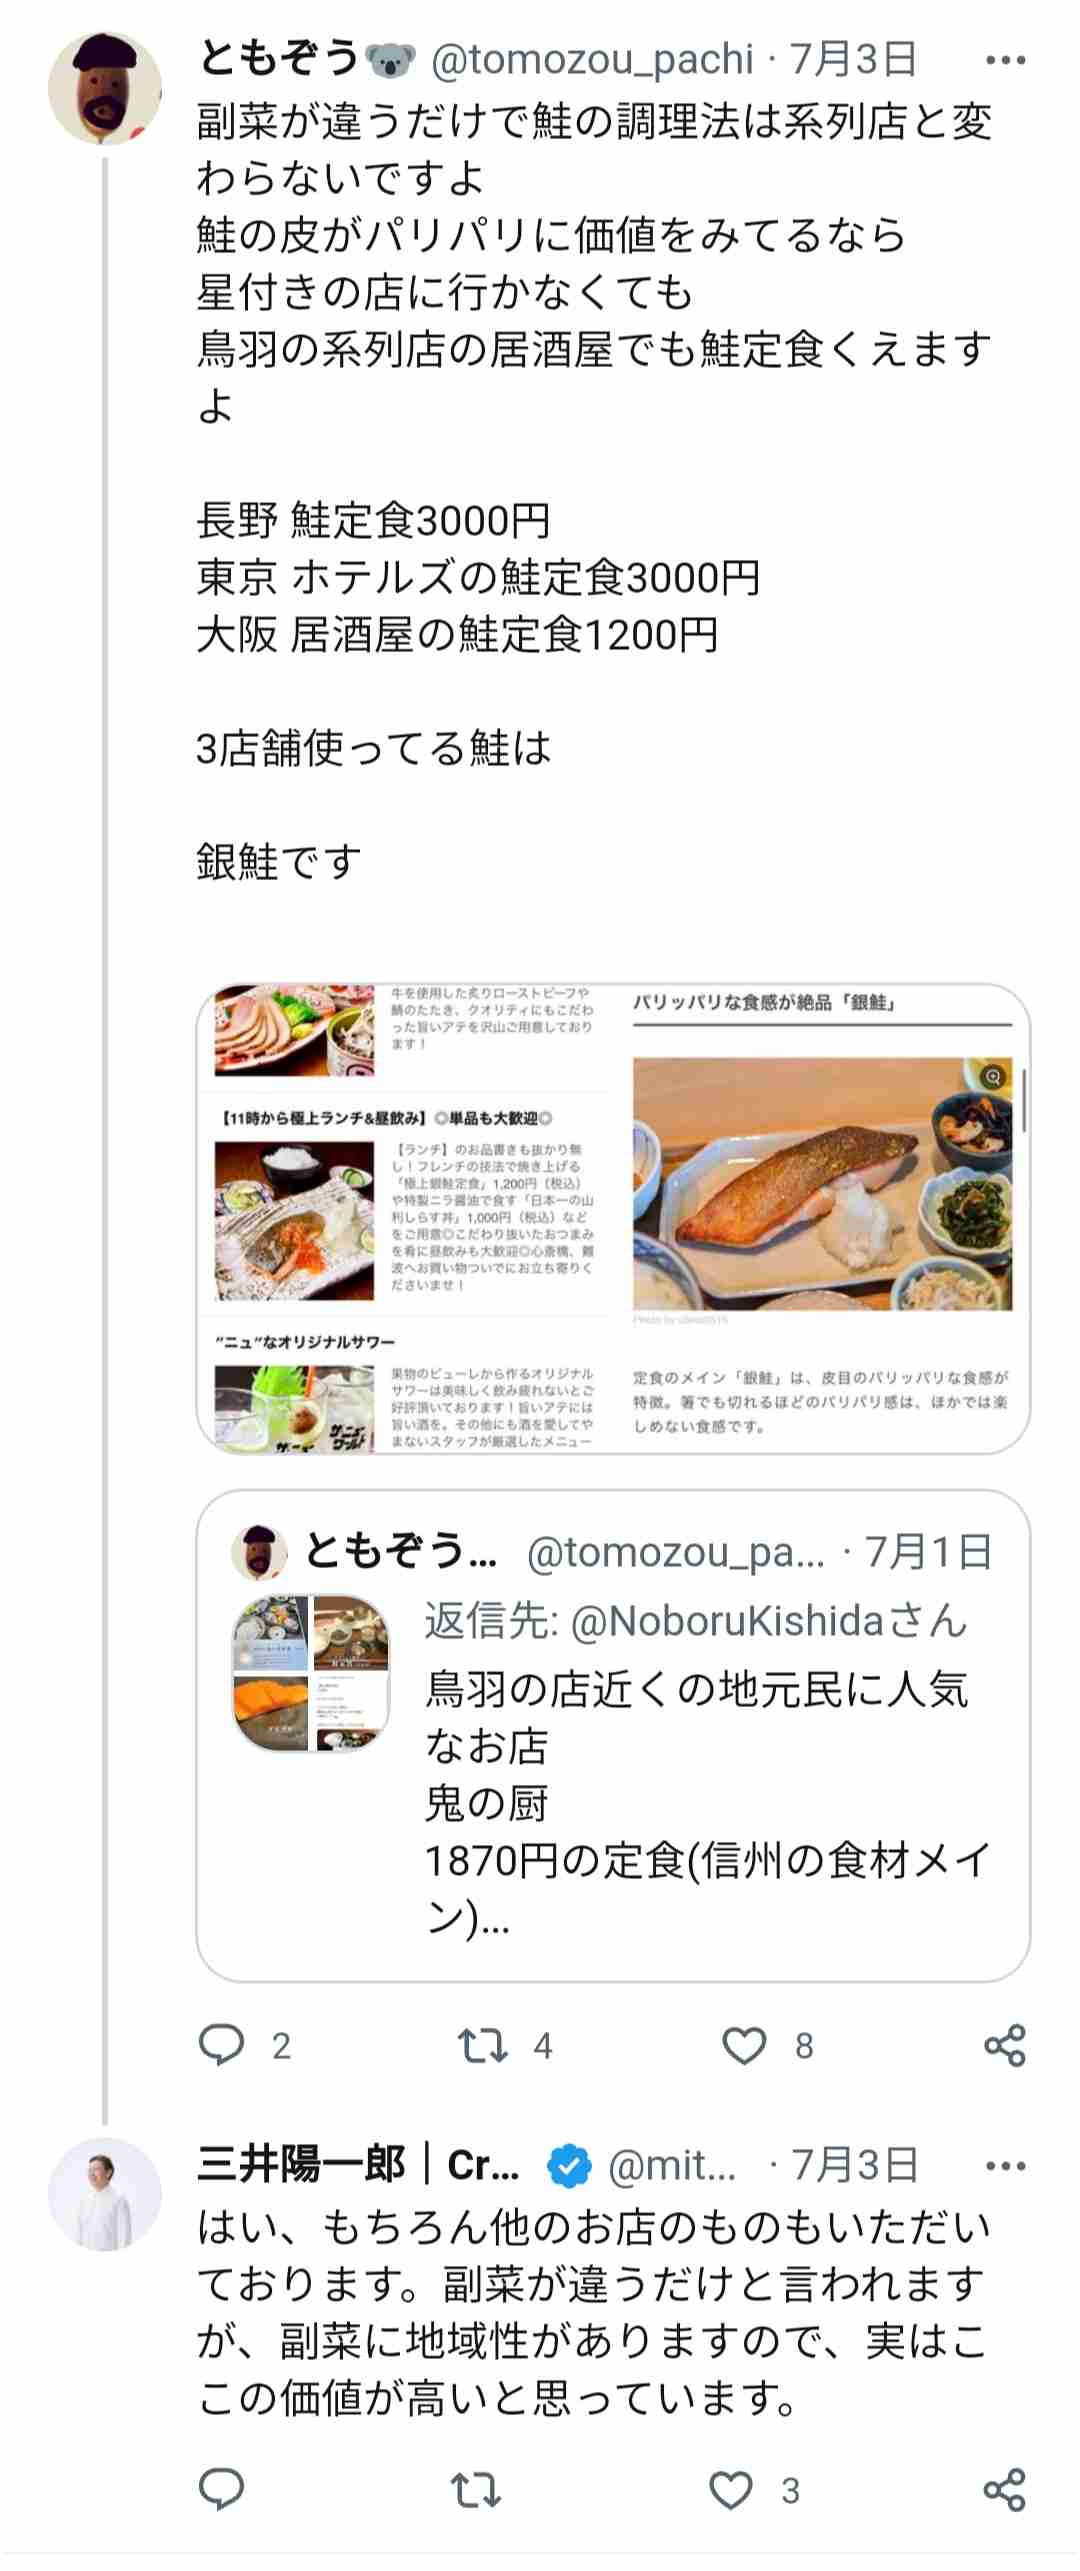Open more options for ともぞう's tweet

point(1004,60)
